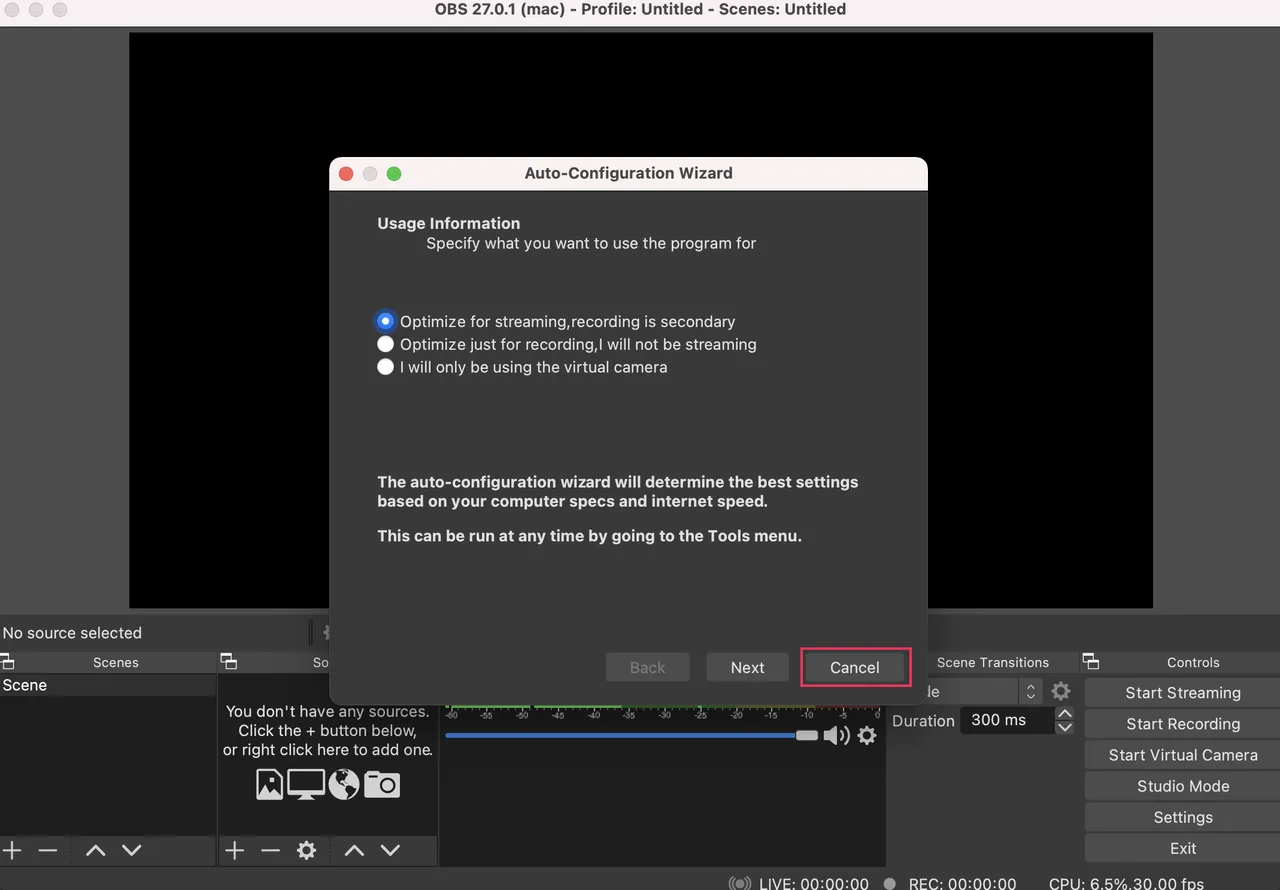Add a new source with plus button
Image resolution: width=1280 pixels, height=890 pixels.
tap(234, 851)
